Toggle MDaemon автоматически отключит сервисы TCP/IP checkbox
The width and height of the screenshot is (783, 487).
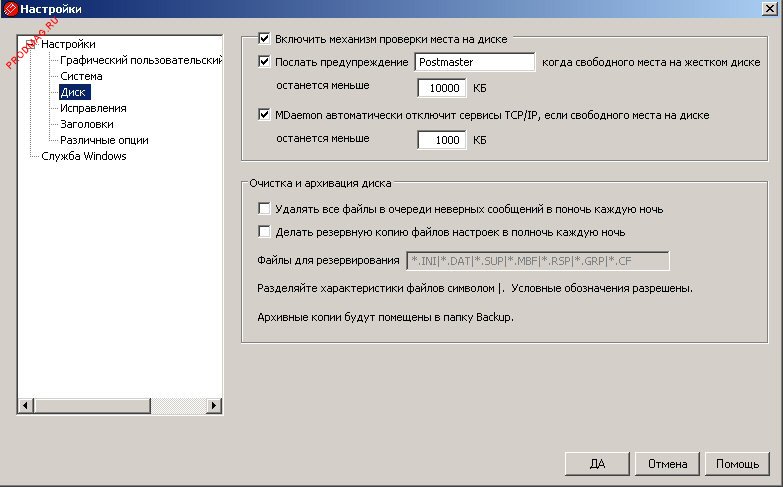[265, 115]
